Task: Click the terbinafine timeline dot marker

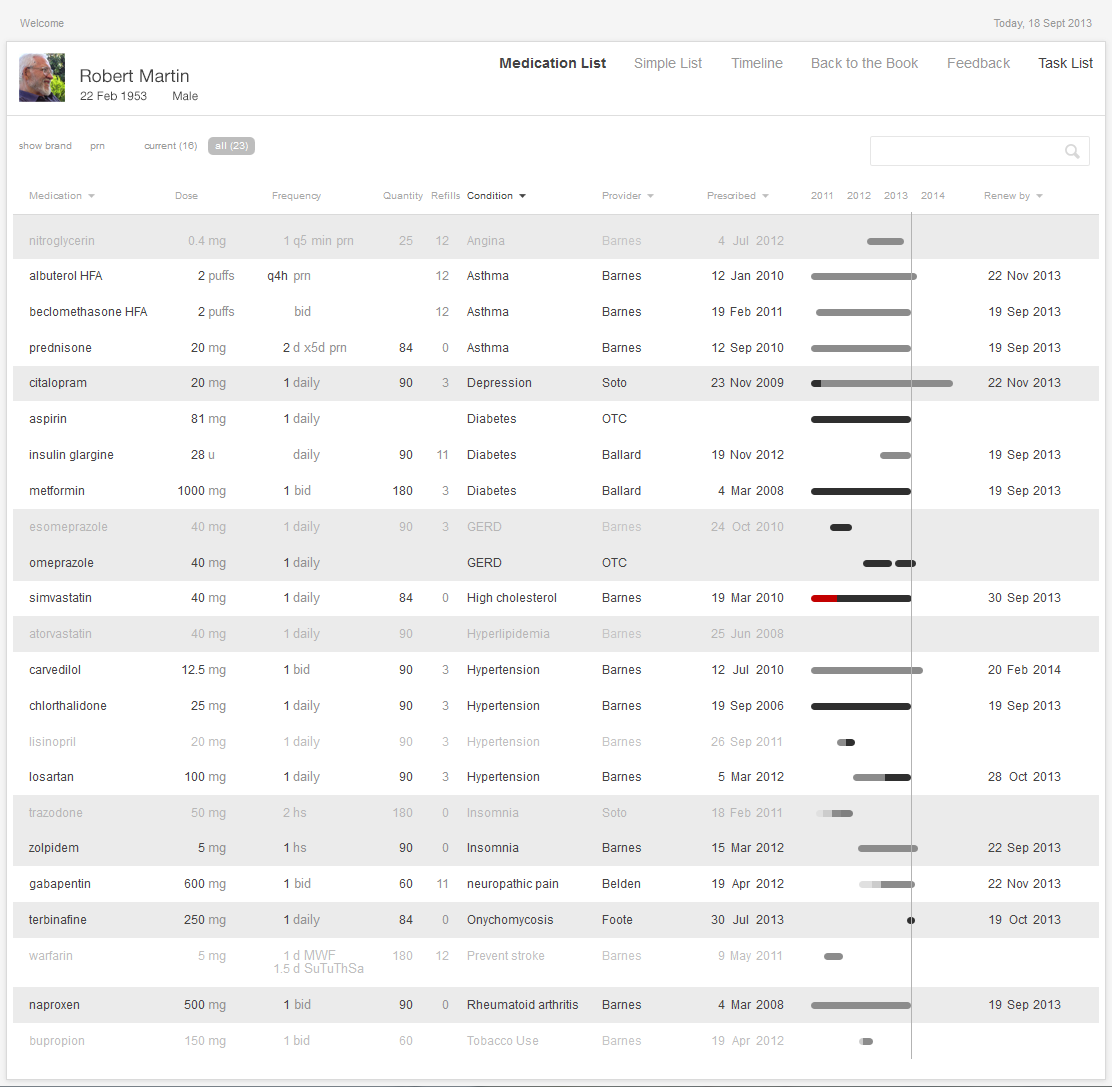Action: (911, 920)
